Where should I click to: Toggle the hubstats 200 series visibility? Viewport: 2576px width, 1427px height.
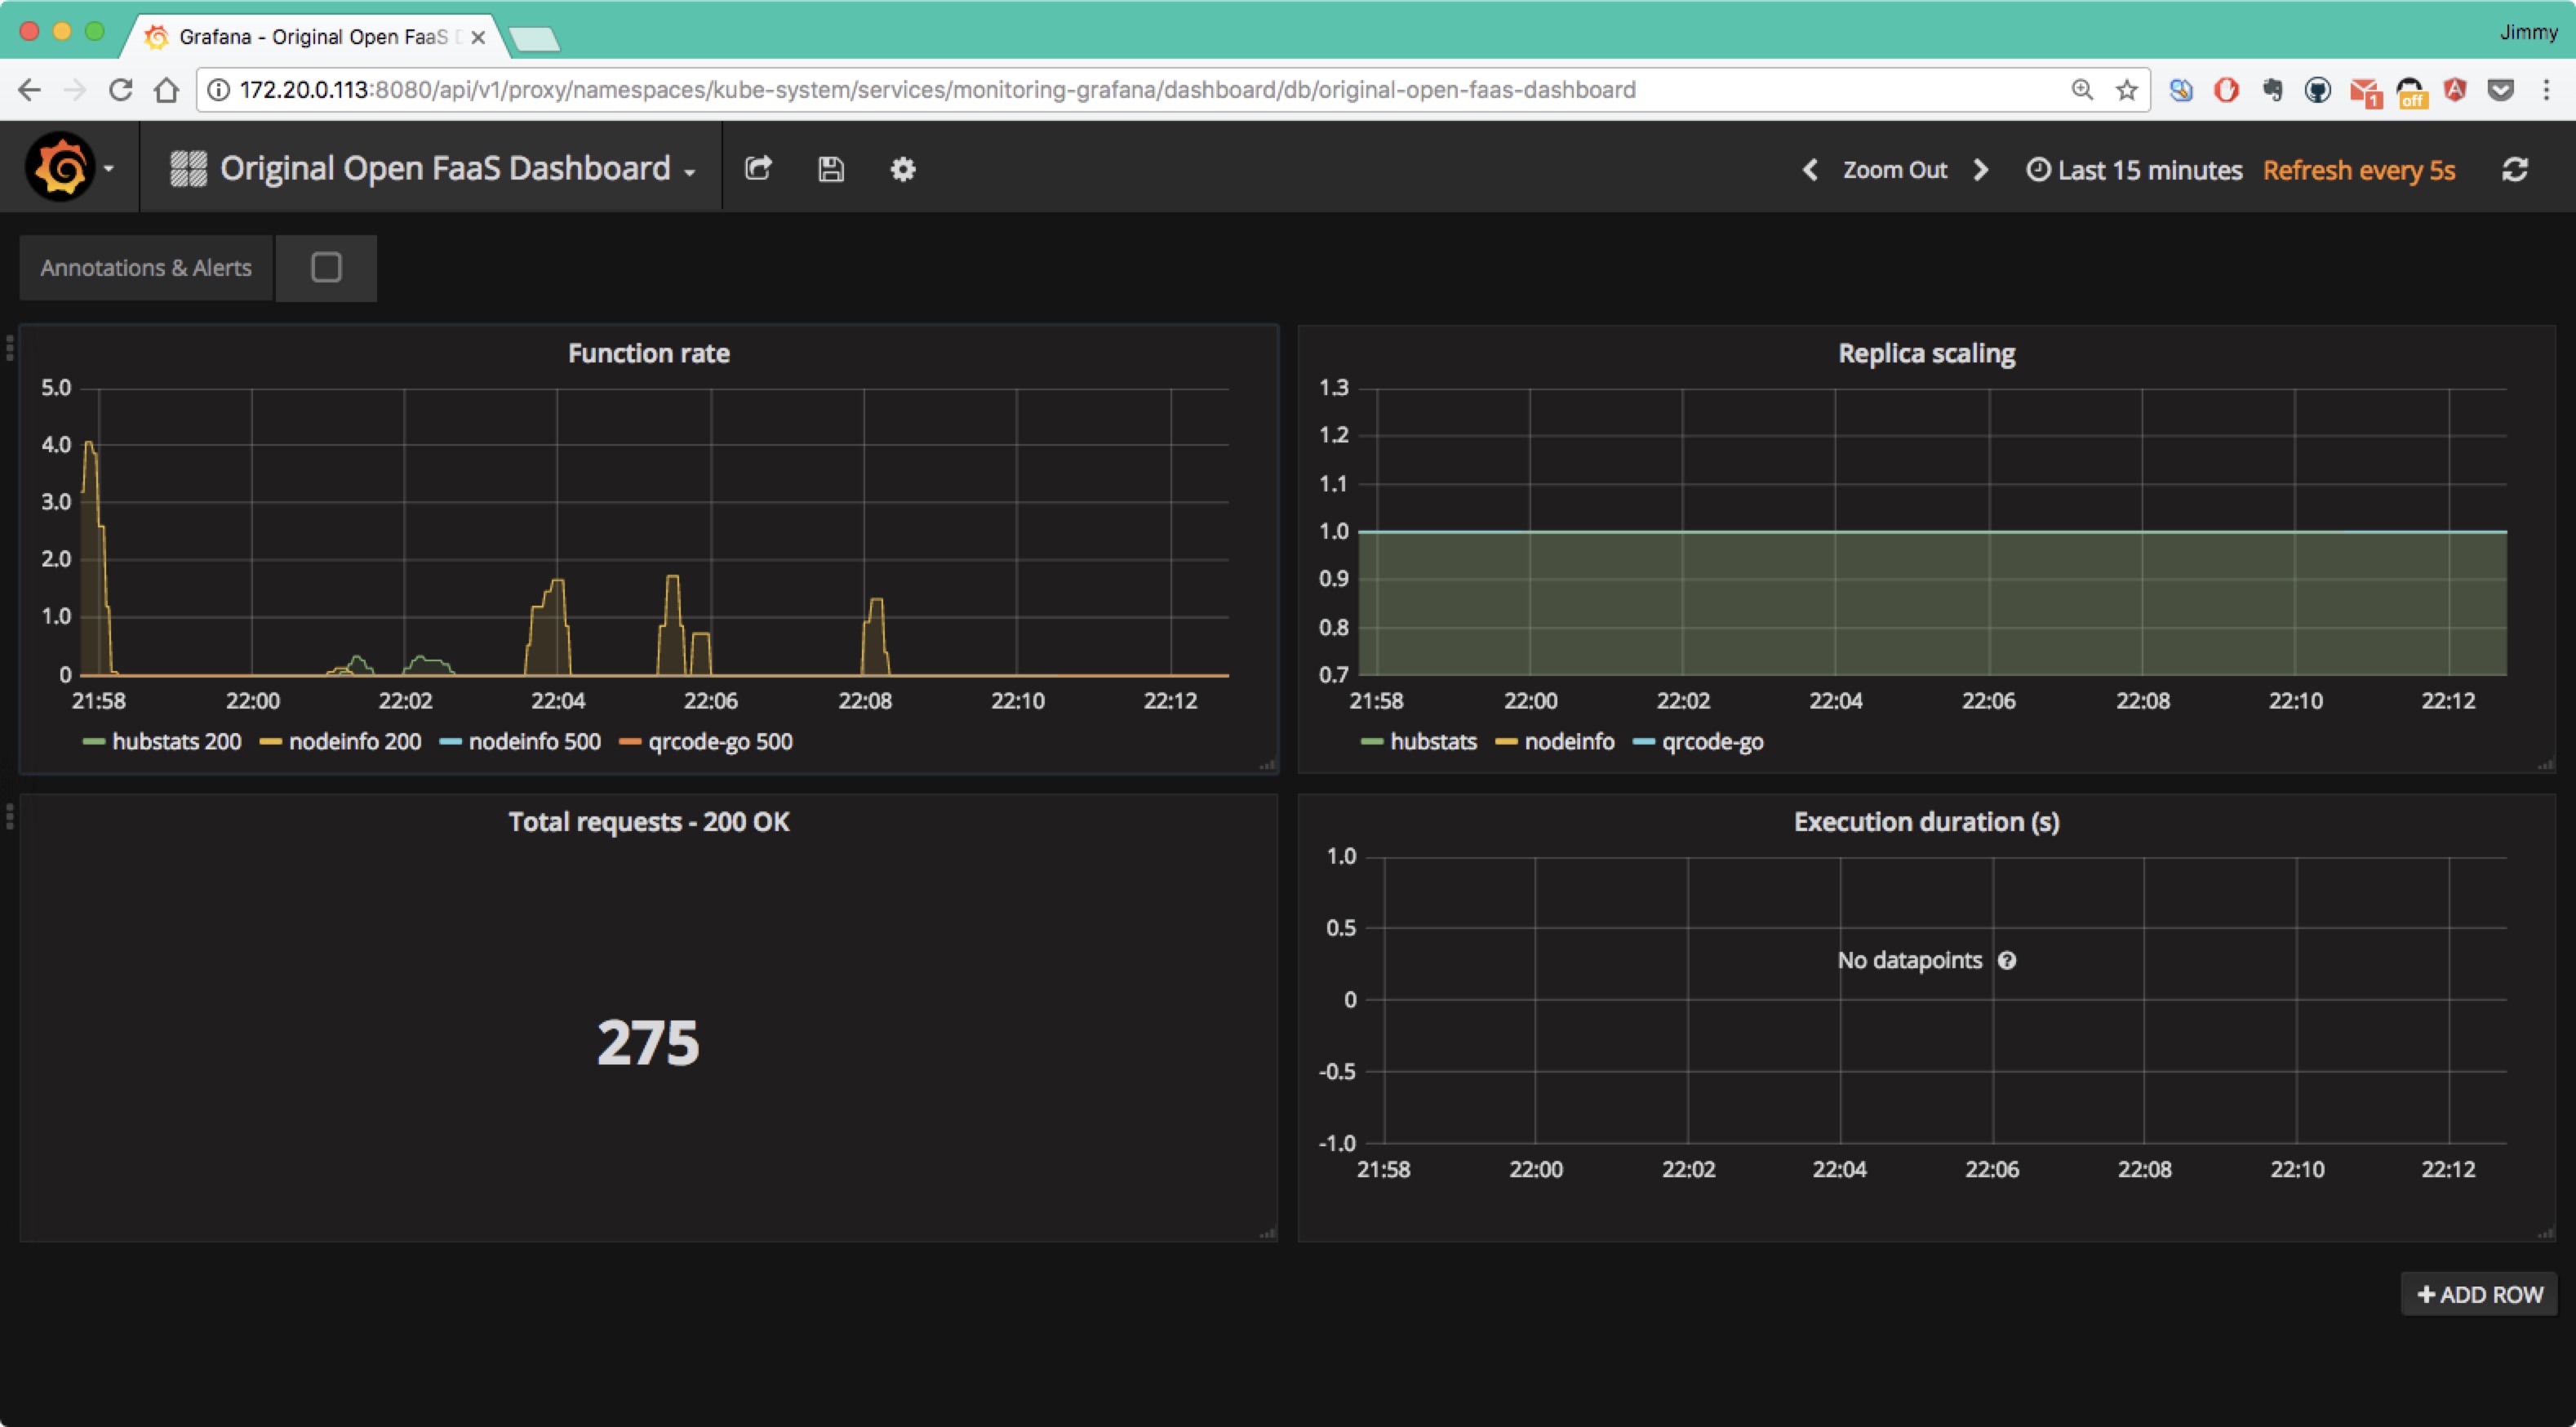(175, 741)
